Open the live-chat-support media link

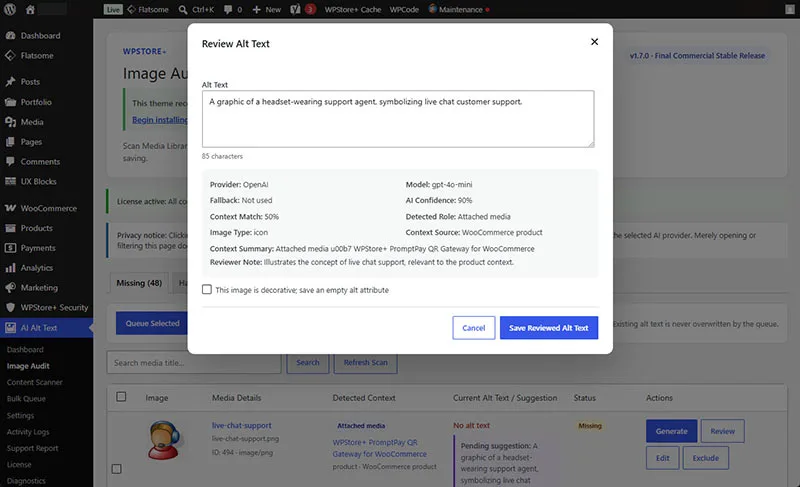tap(241, 425)
